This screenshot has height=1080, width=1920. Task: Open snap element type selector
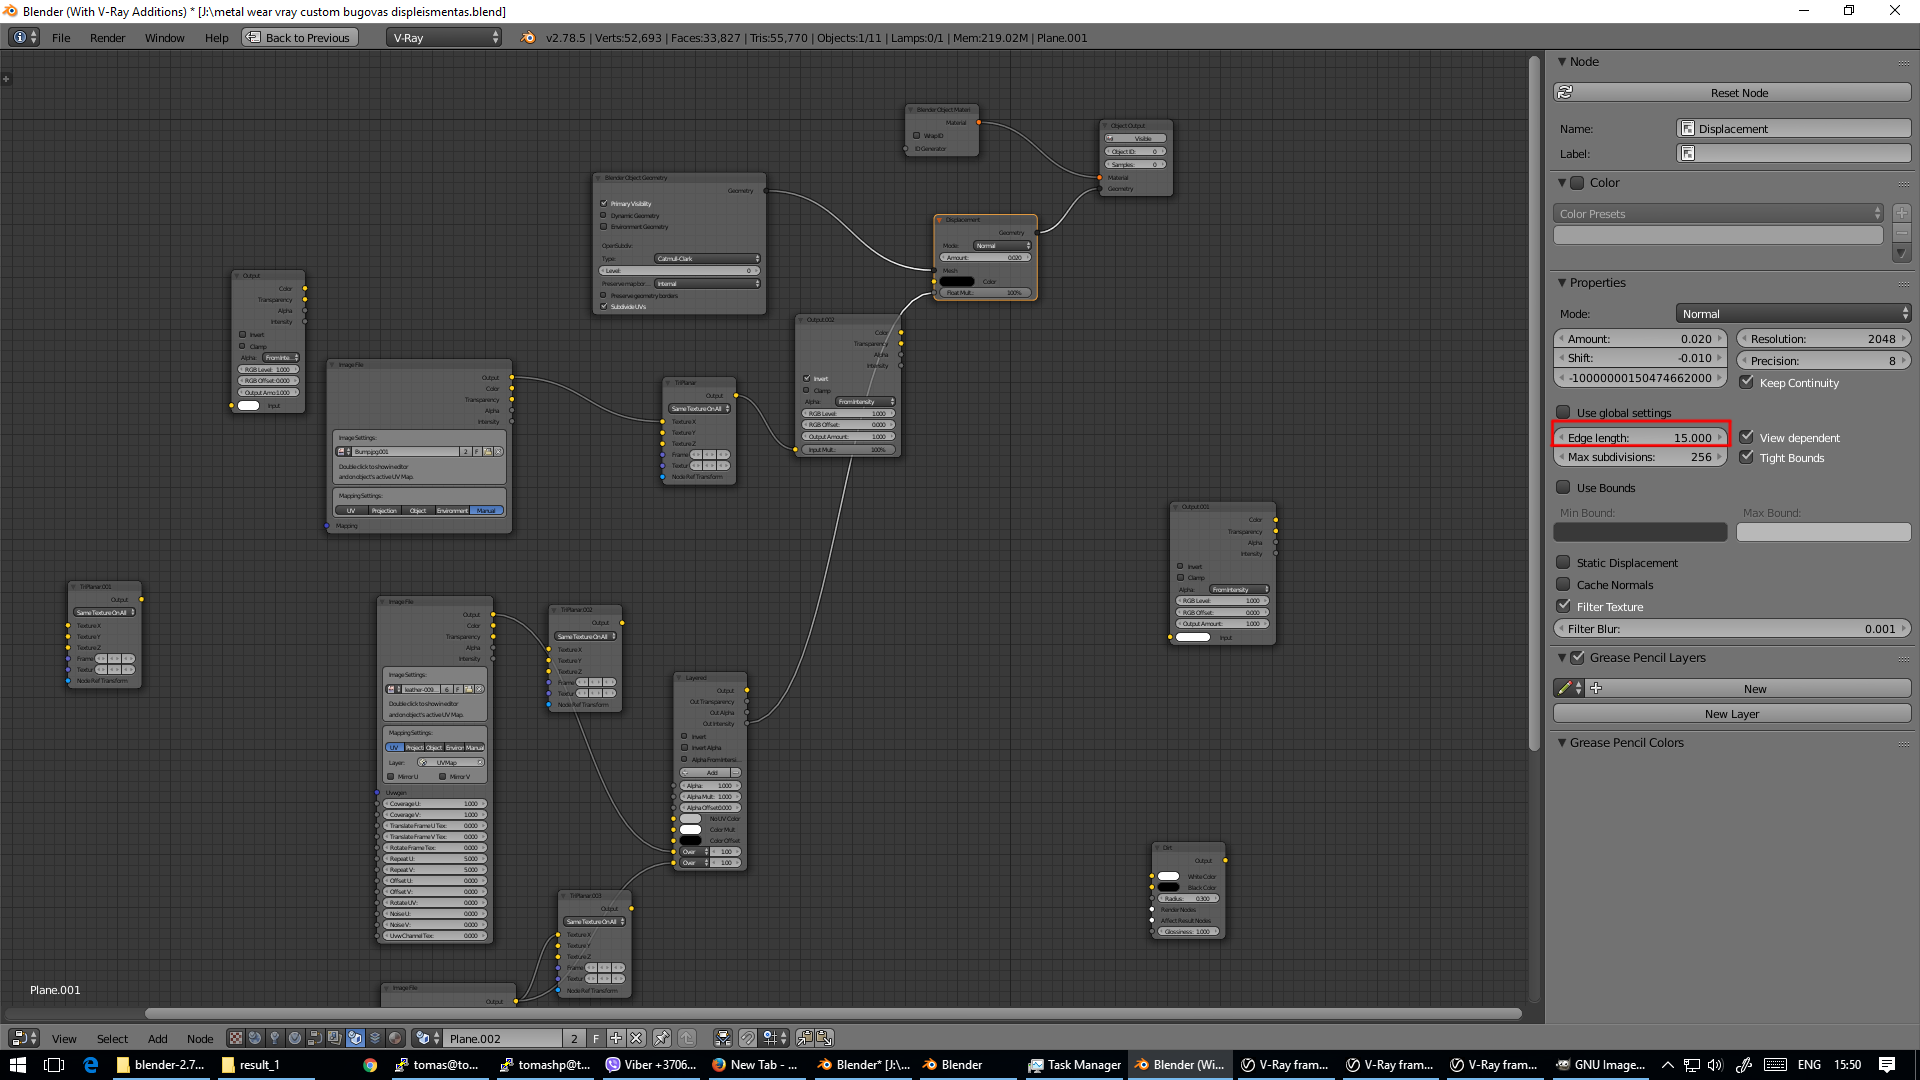(775, 1038)
